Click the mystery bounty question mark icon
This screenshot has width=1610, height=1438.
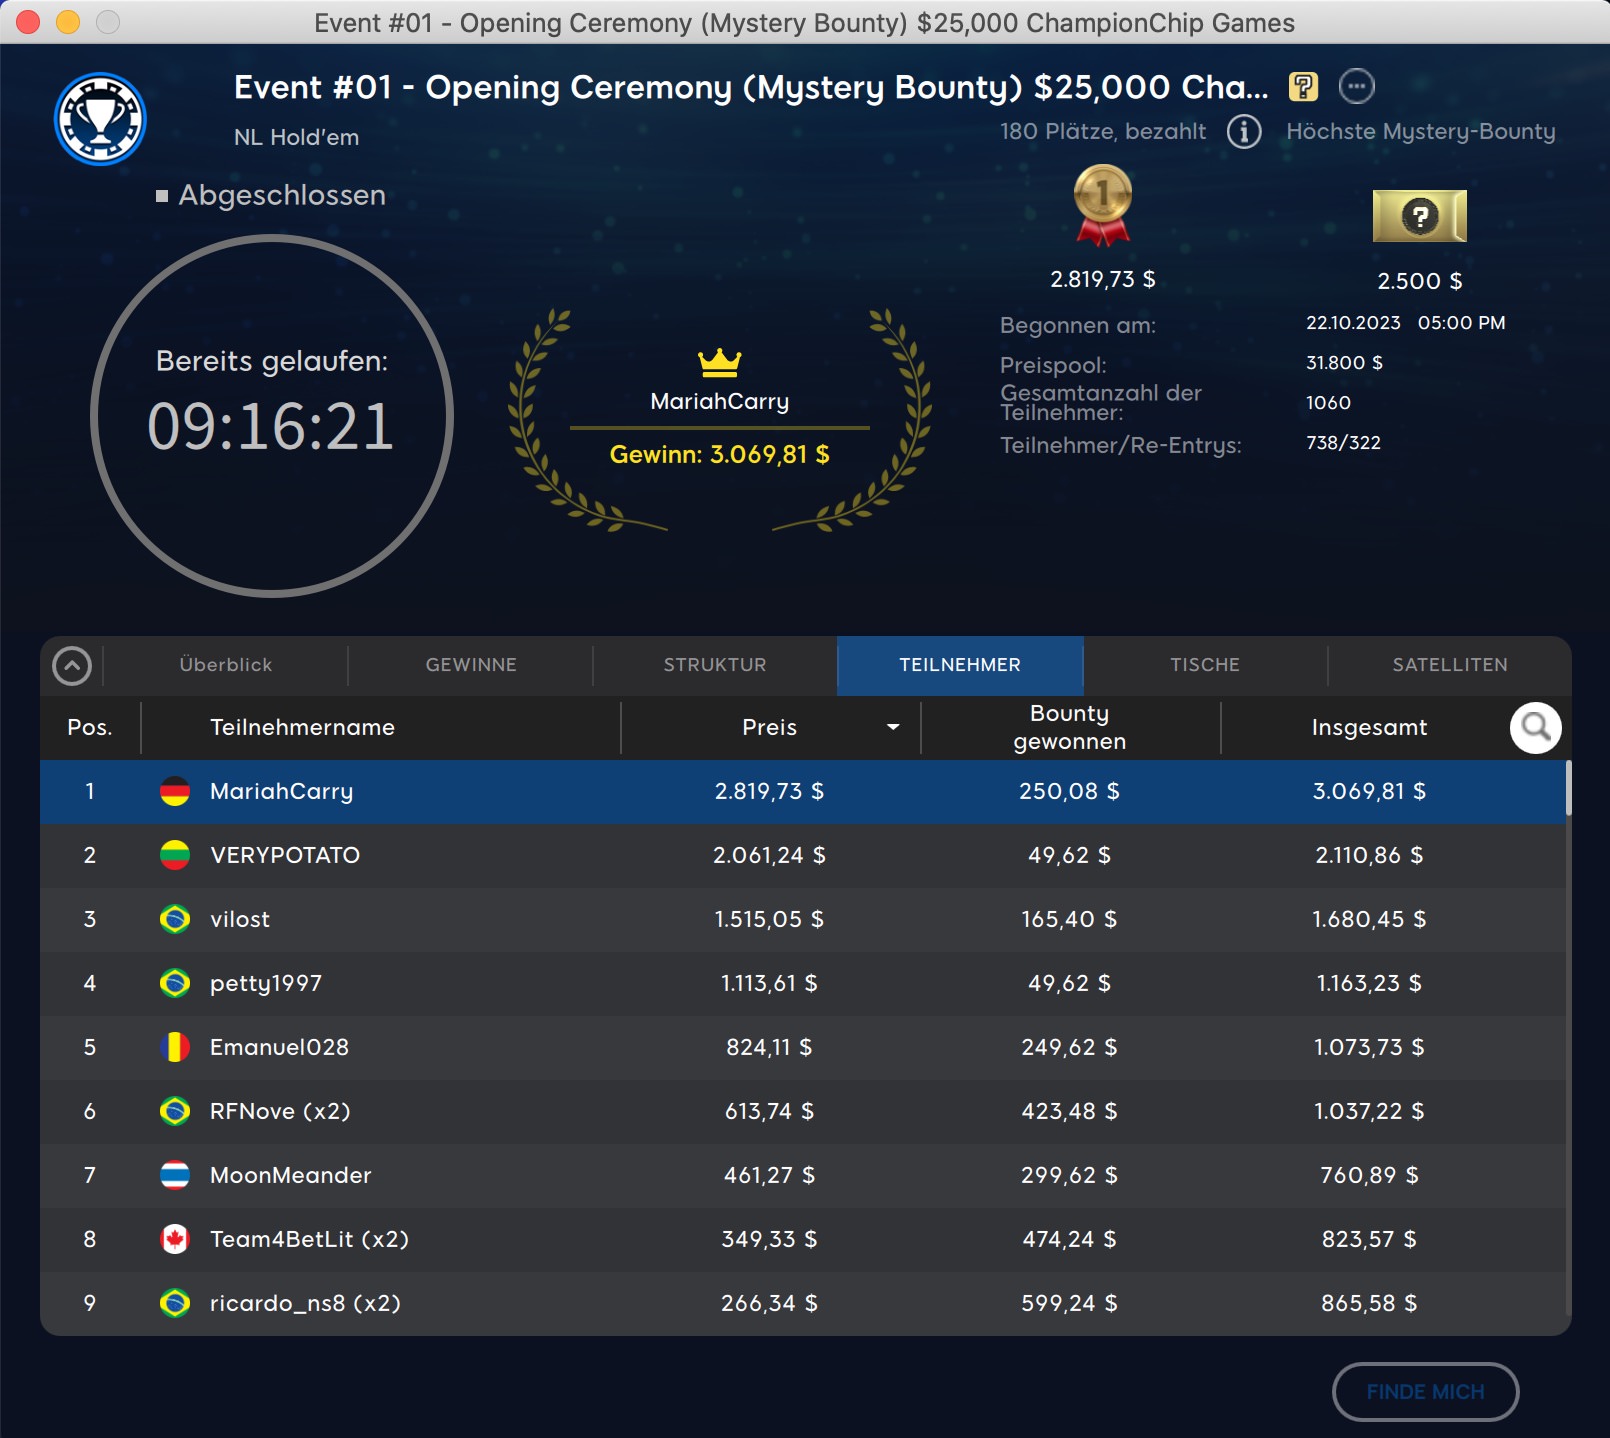point(1303,87)
